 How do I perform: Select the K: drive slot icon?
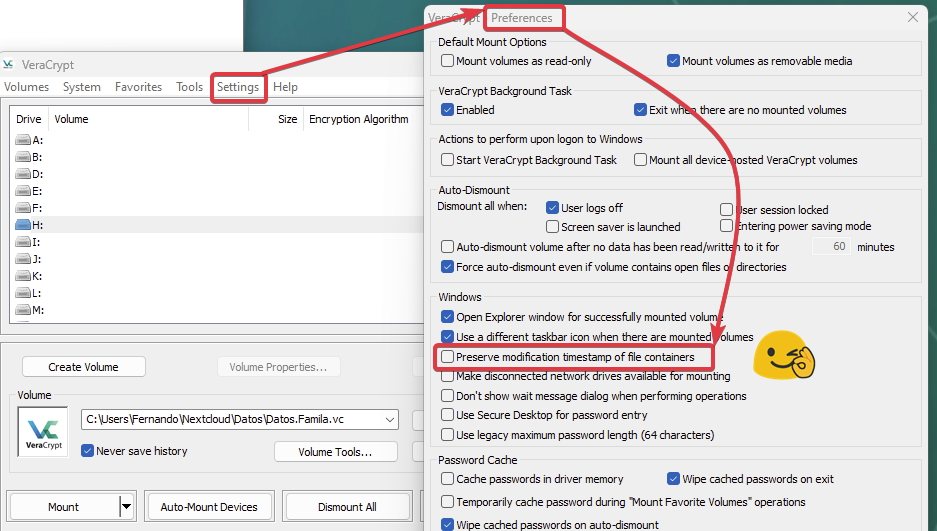24,276
